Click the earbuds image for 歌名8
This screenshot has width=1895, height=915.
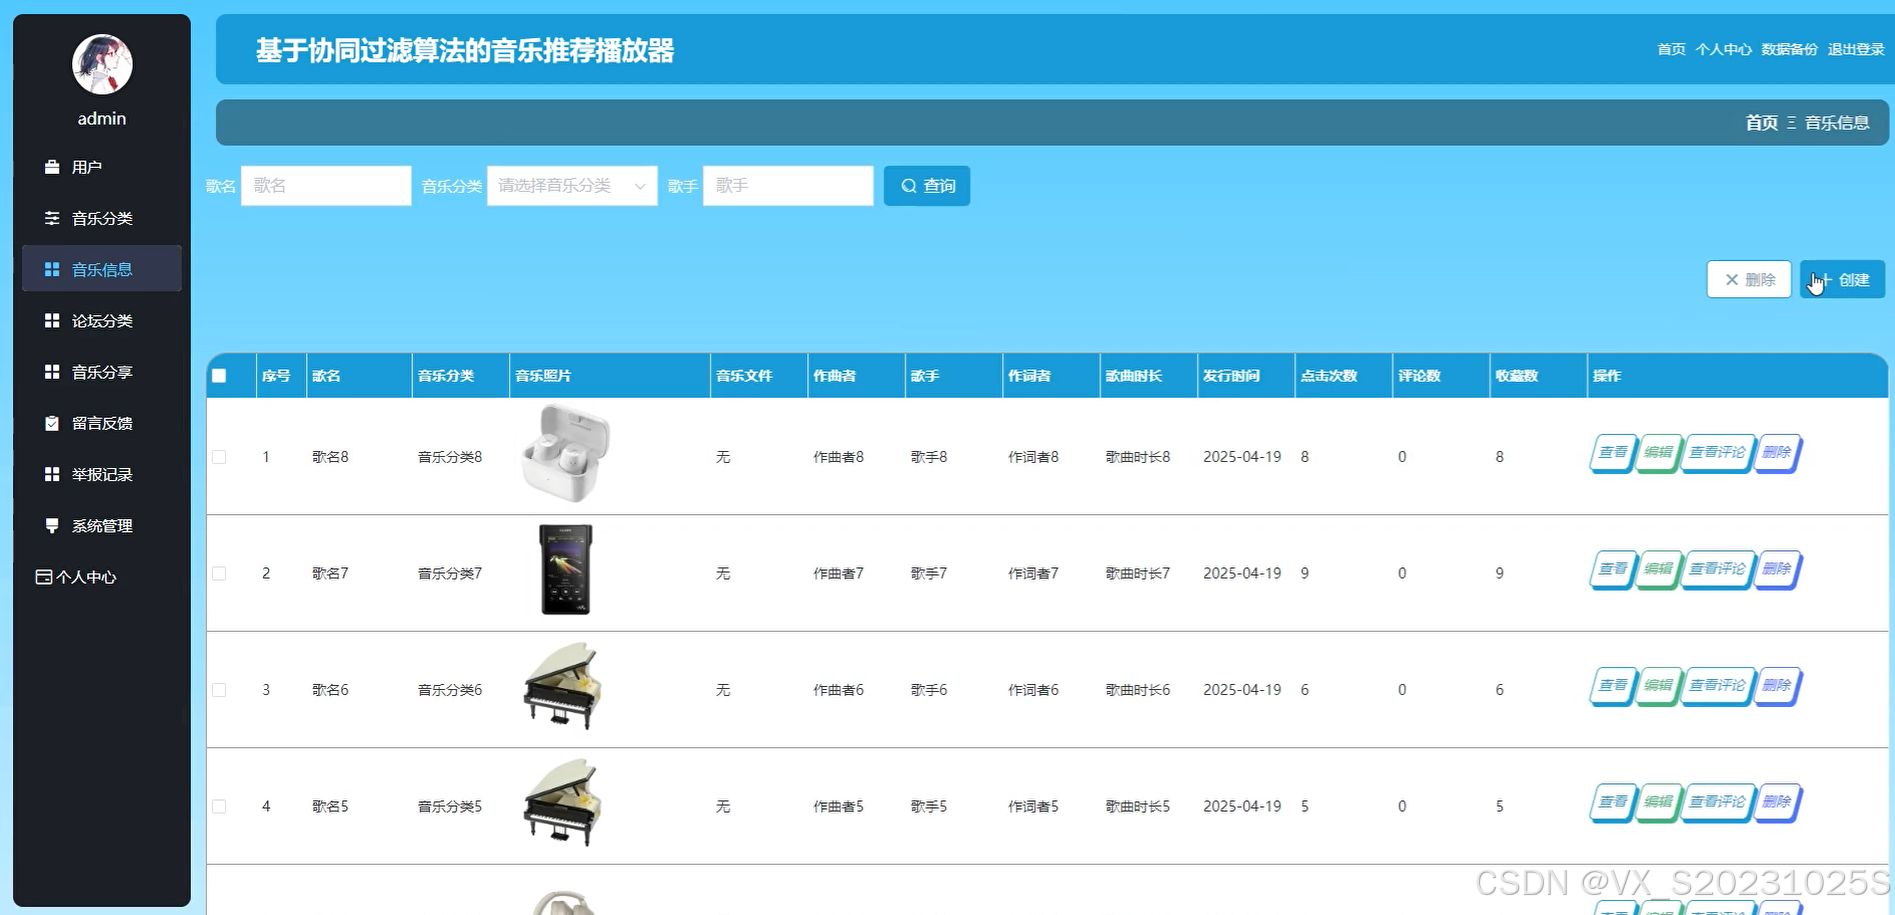(566, 453)
